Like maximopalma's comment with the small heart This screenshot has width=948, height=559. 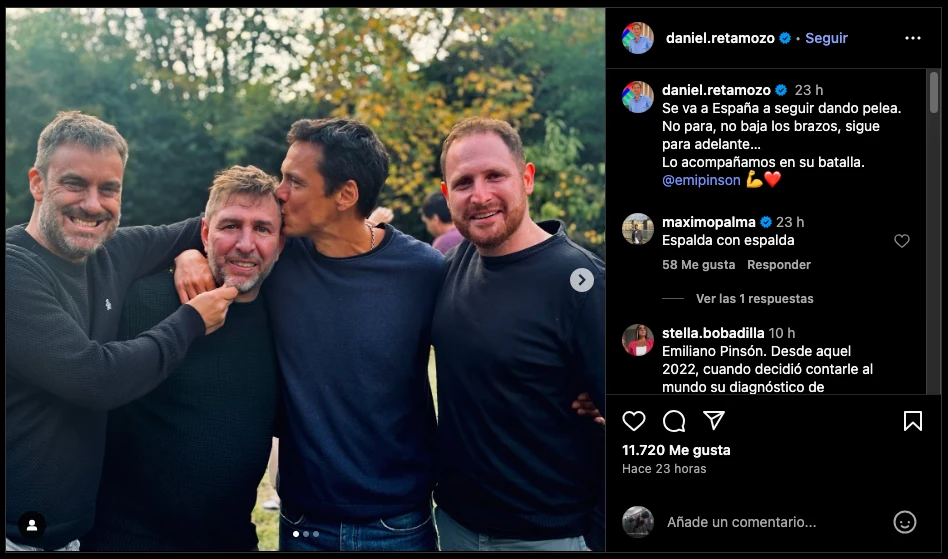[902, 241]
